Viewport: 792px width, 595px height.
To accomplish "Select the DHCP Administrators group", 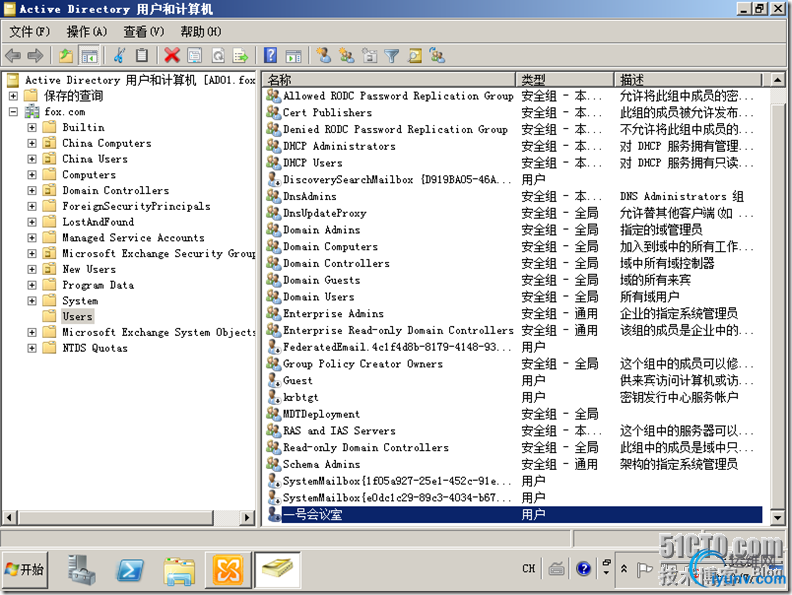I will (339, 146).
